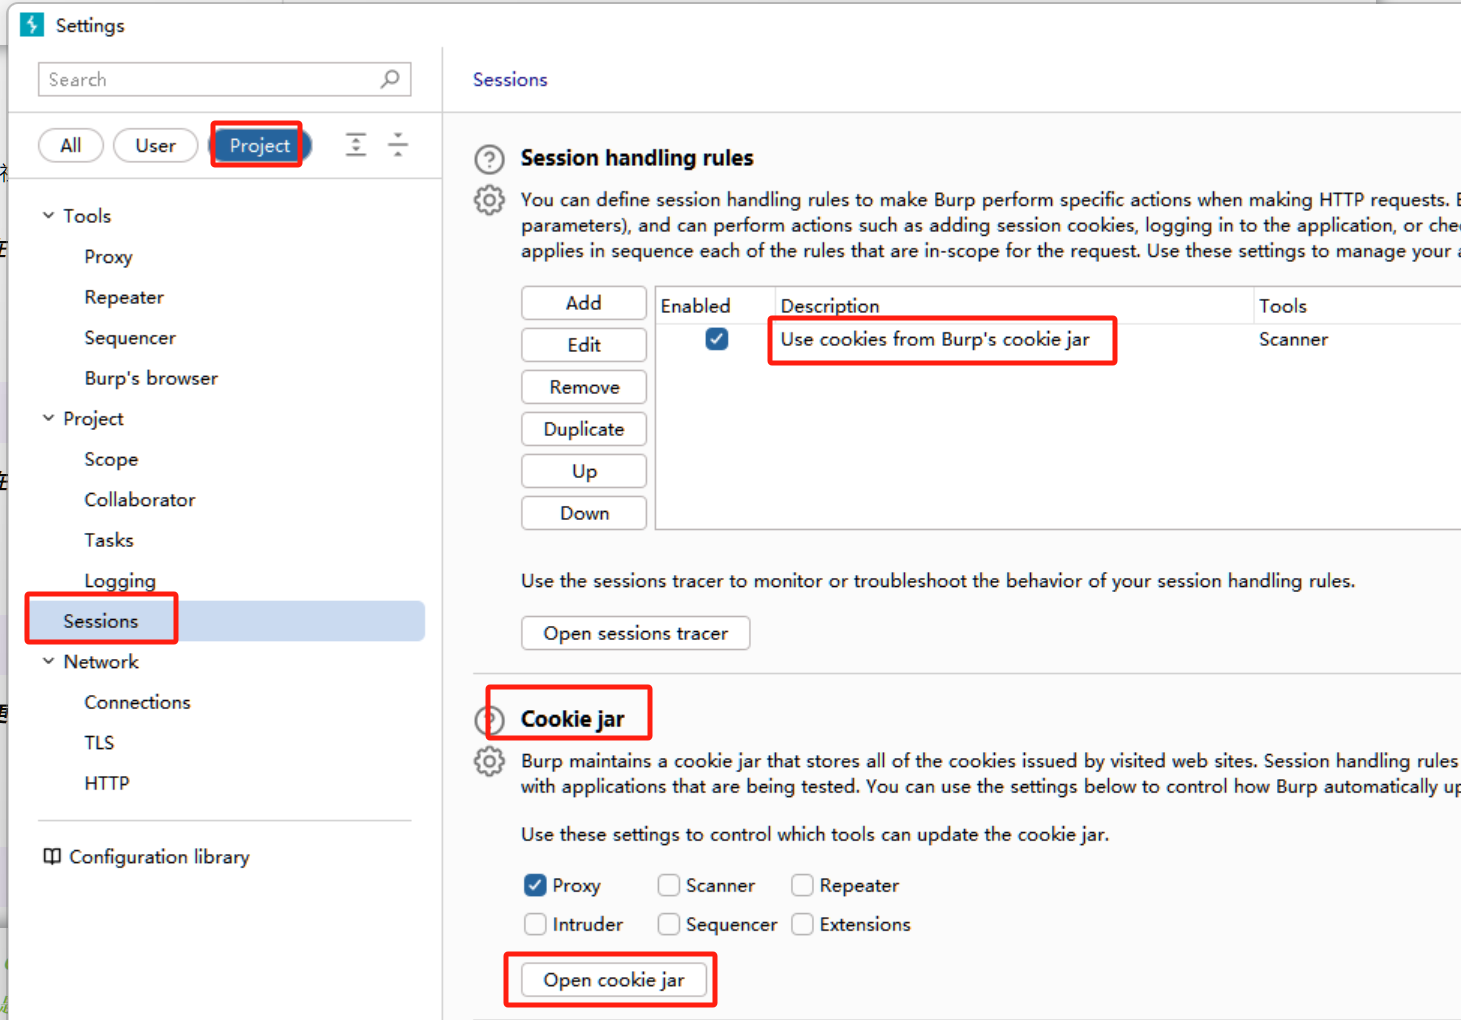This screenshot has height=1020, width=1461.
Task: Open Scope settings in the tree
Action: click(111, 460)
